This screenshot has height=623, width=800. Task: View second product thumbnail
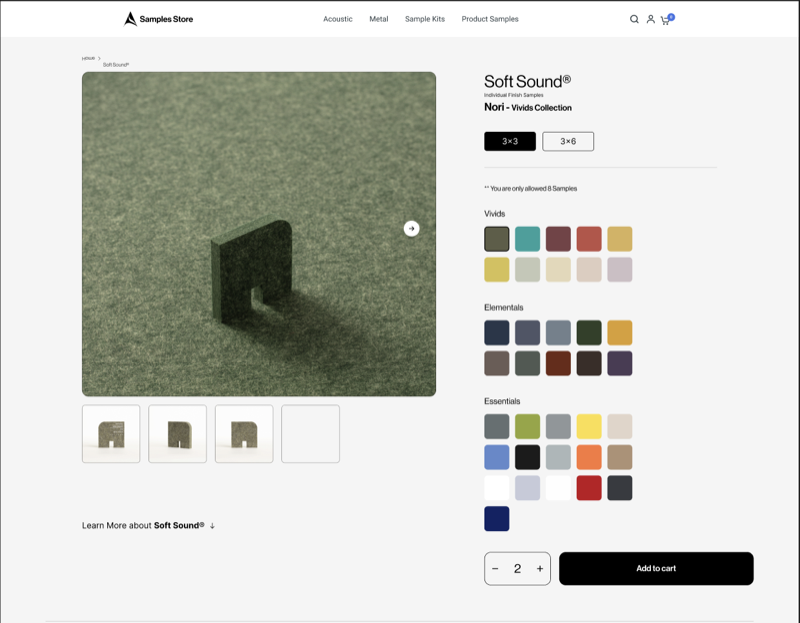click(x=178, y=434)
